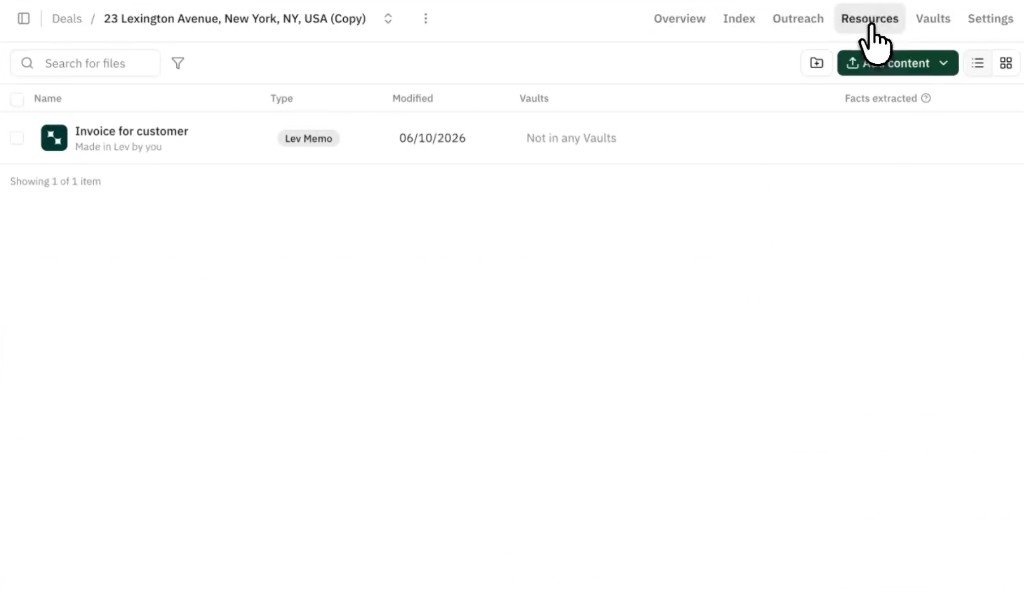Image resolution: width=1024 pixels, height=596 pixels.
Task: Sort by the Modified column header
Action: [413, 99]
